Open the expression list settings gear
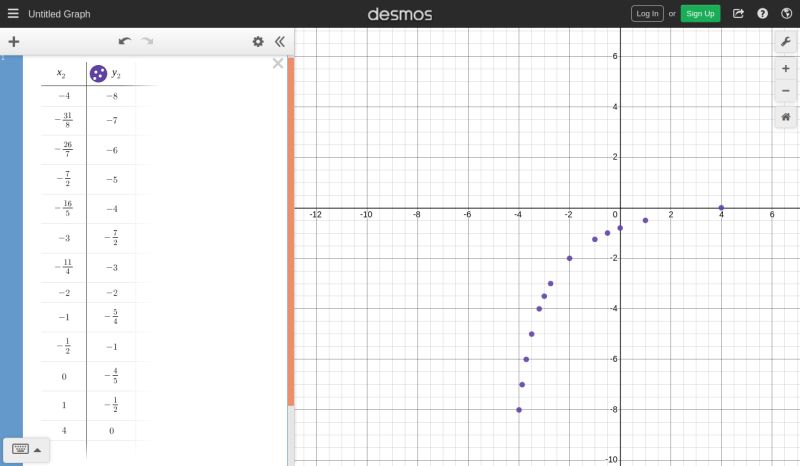 [258, 41]
